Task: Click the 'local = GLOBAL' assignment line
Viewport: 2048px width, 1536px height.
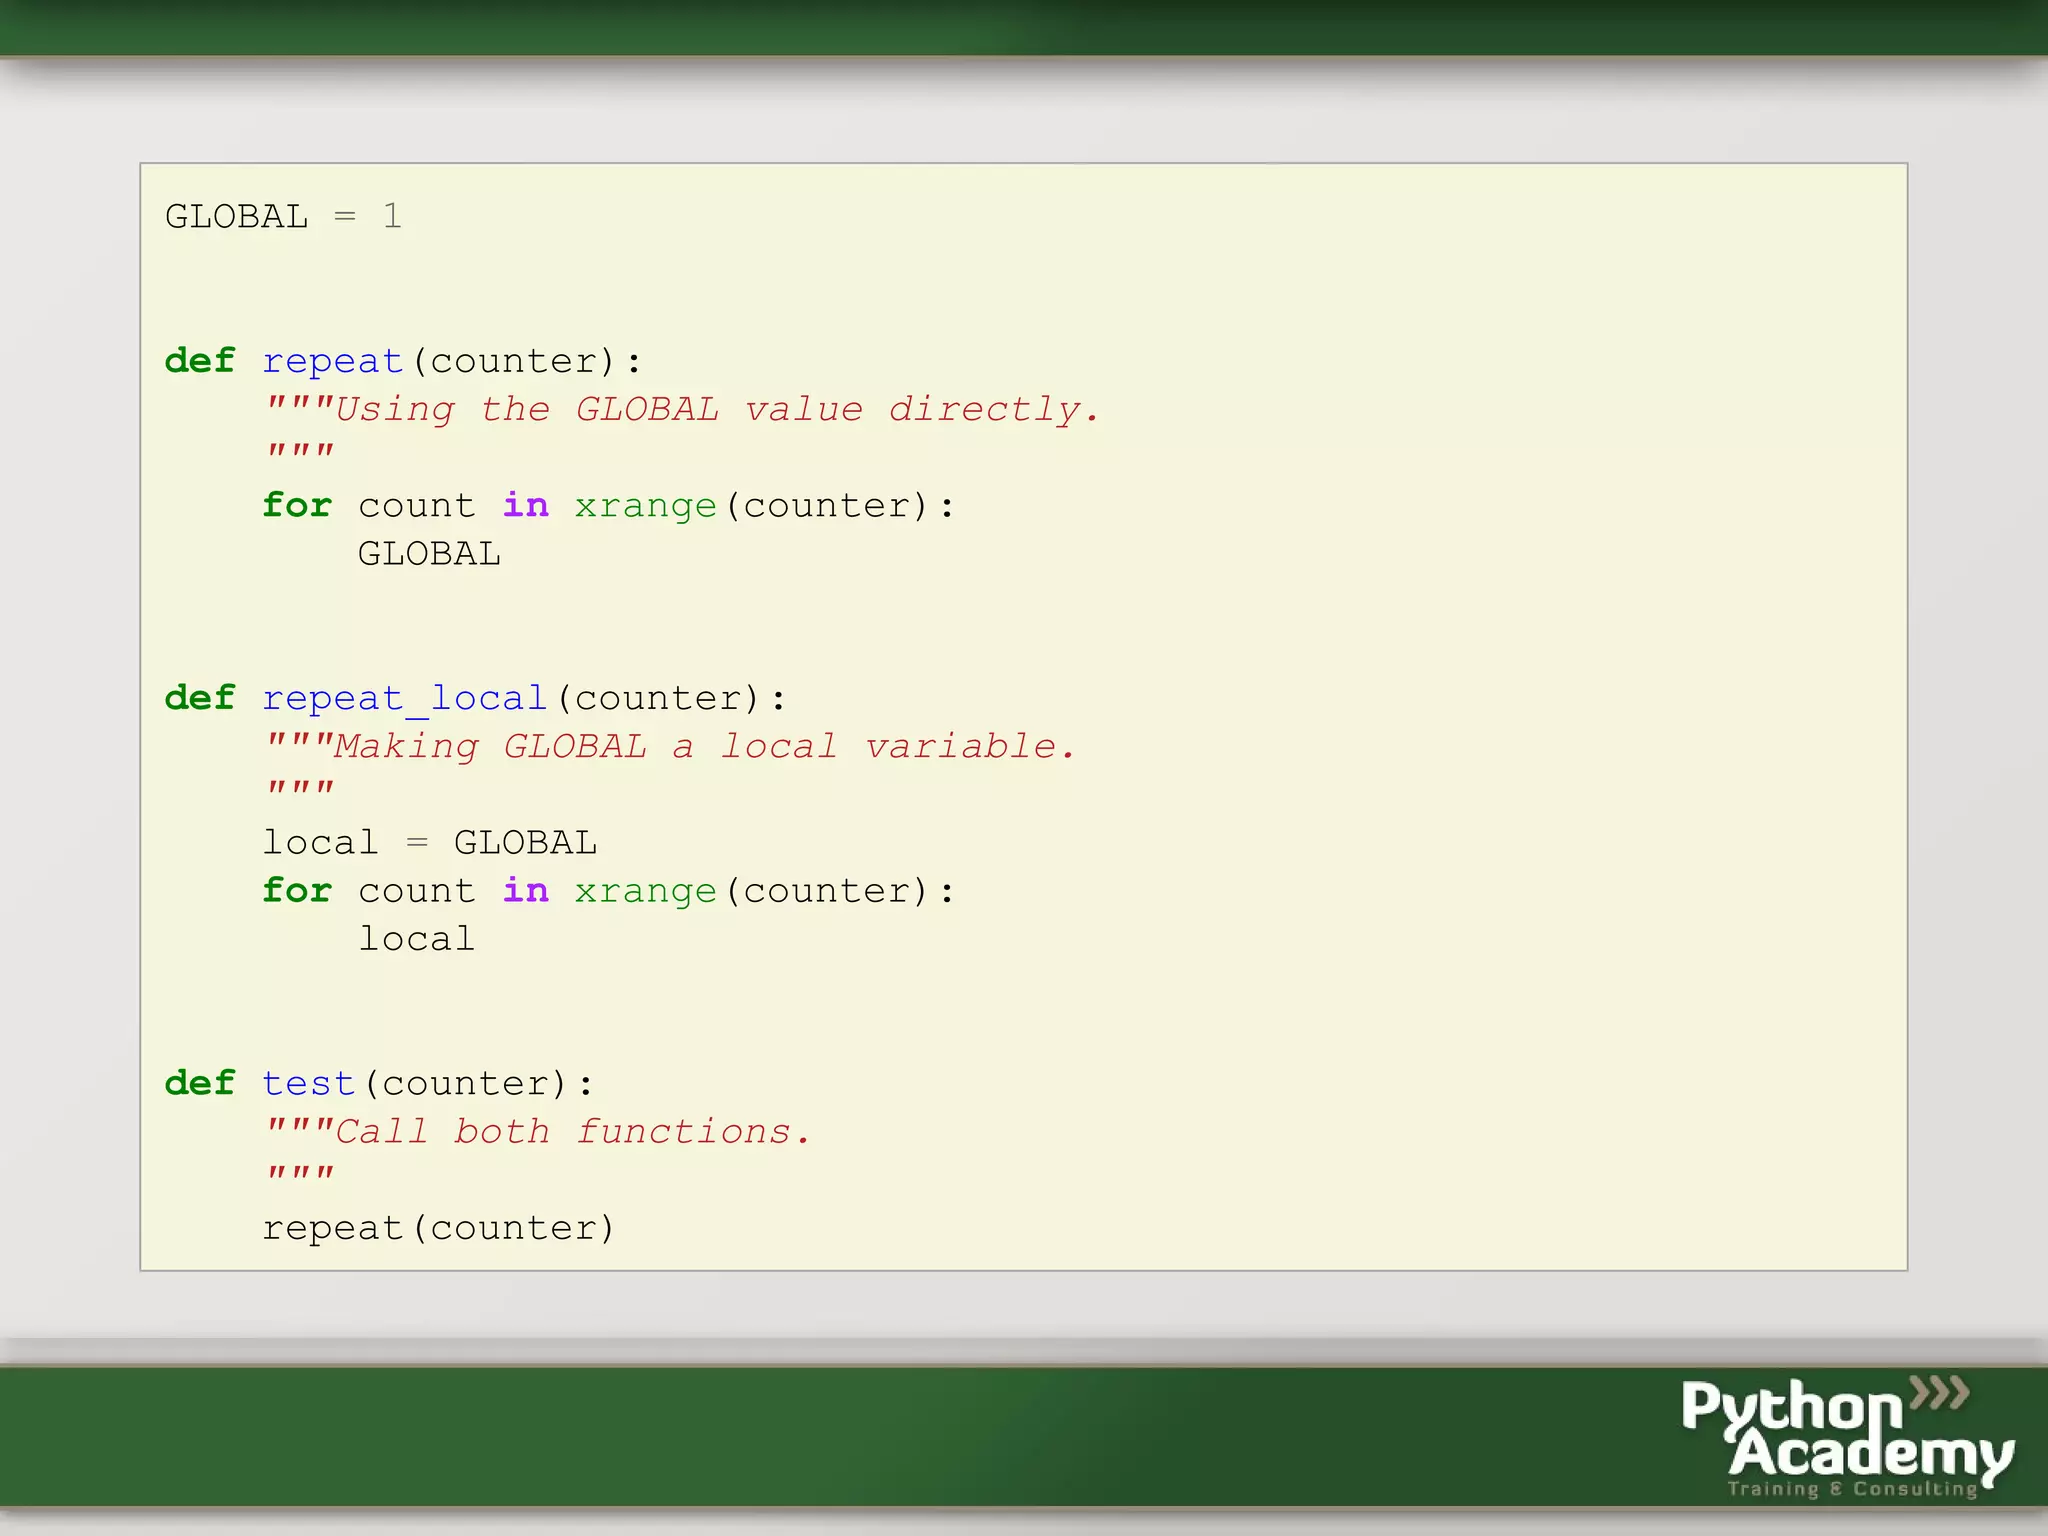Action: coord(430,842)
